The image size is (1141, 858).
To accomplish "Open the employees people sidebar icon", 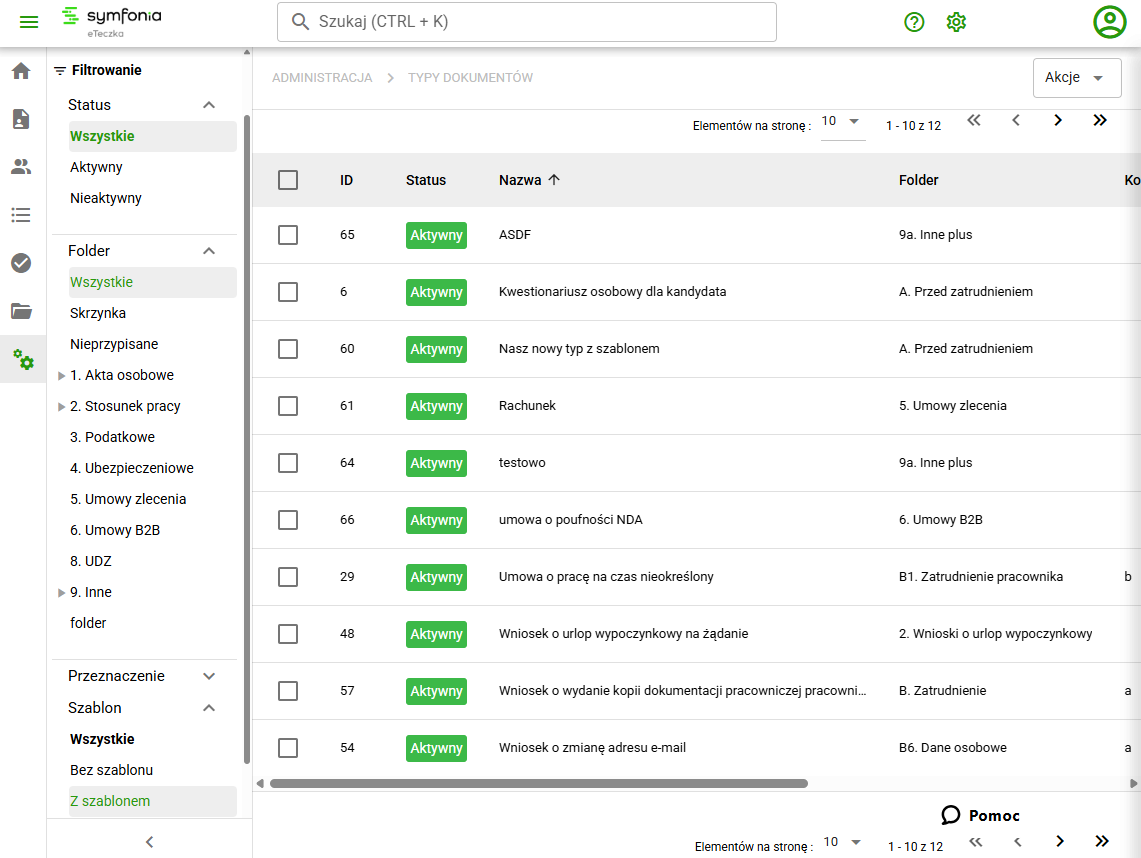I will click(x=21, y=167).
